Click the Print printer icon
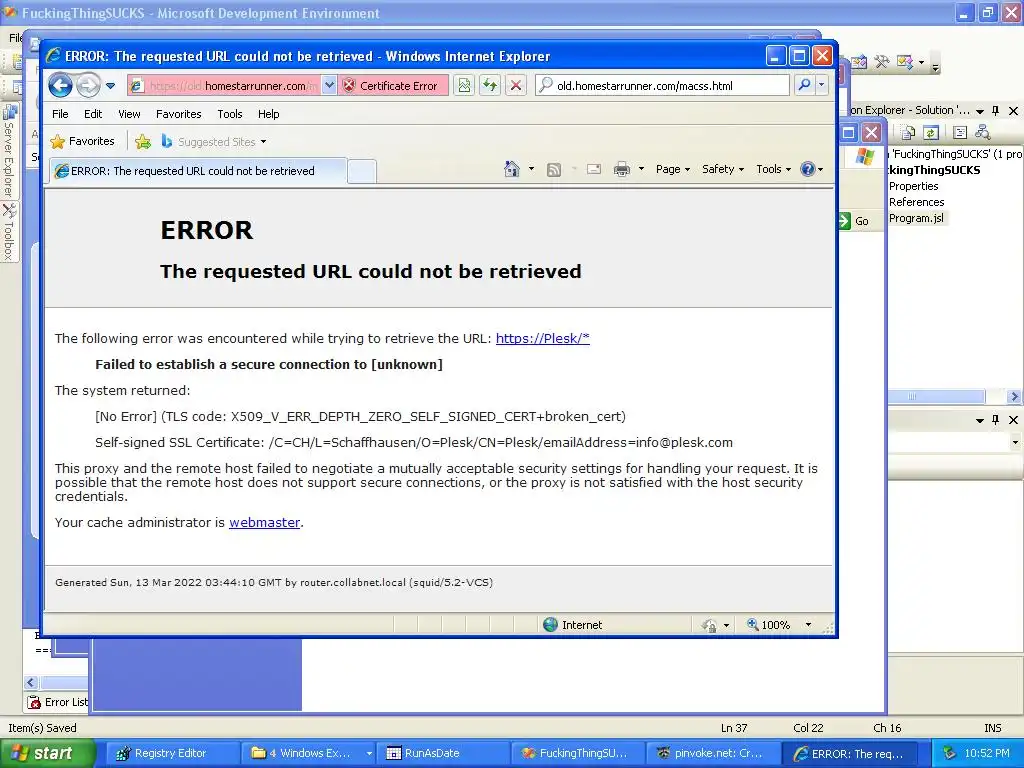Image resolution: width=1024 pixels, height=768 pixels. pyautogui.click(x=622, y=169)
